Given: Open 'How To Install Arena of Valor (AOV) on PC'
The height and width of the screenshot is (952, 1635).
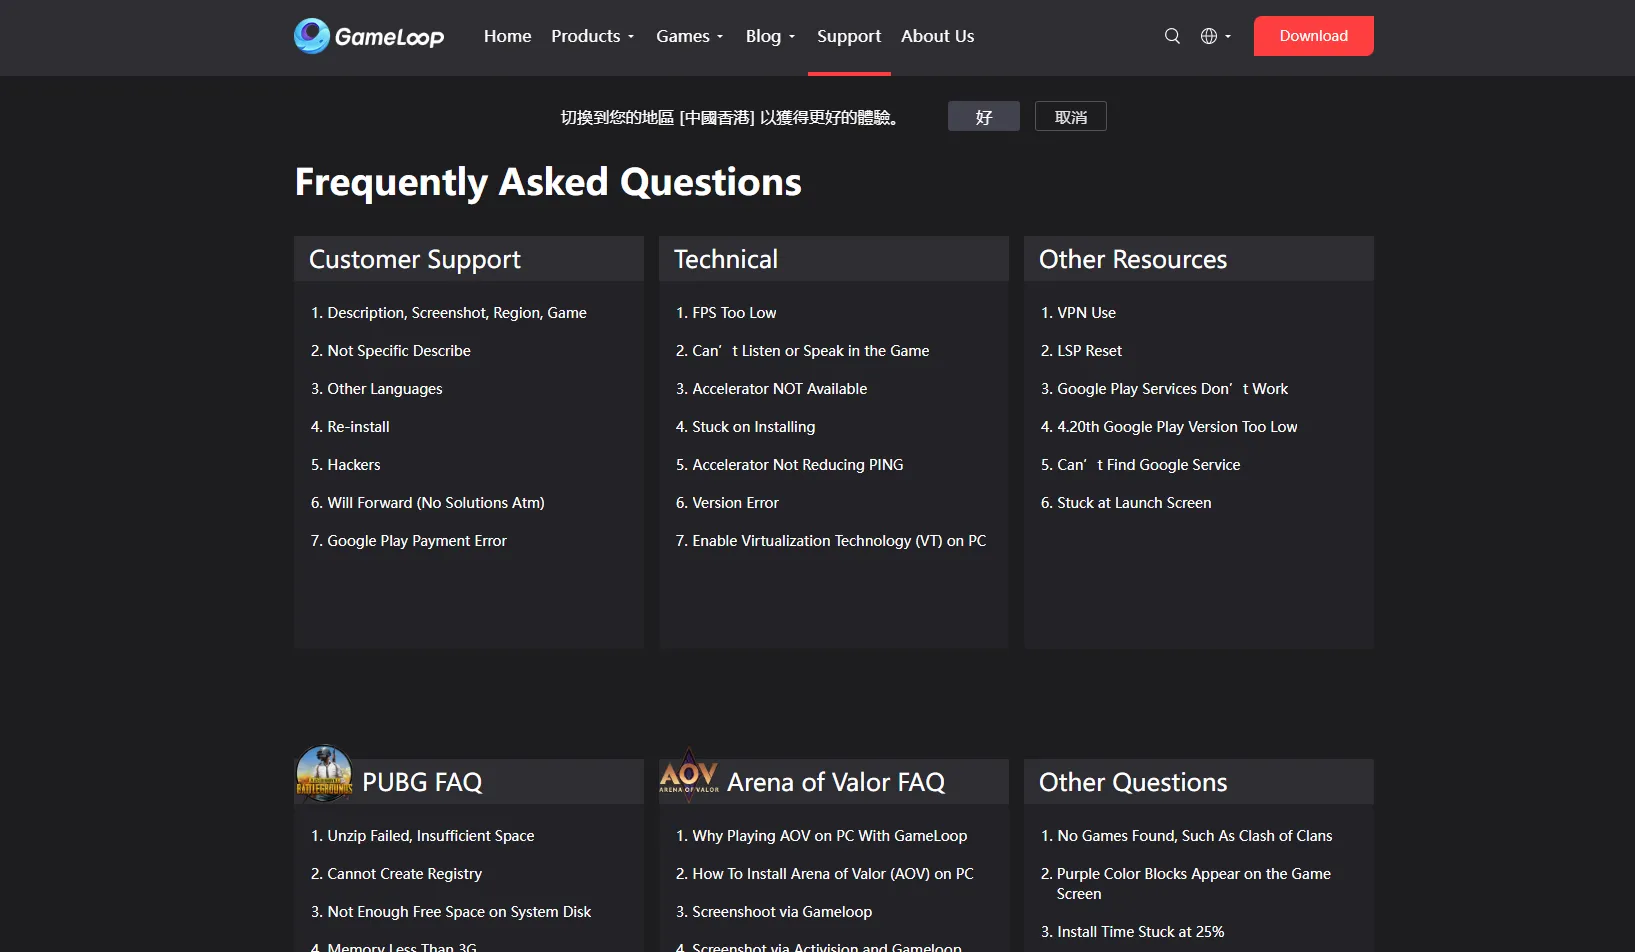Looking at the screenshot, I should point(825,874).
